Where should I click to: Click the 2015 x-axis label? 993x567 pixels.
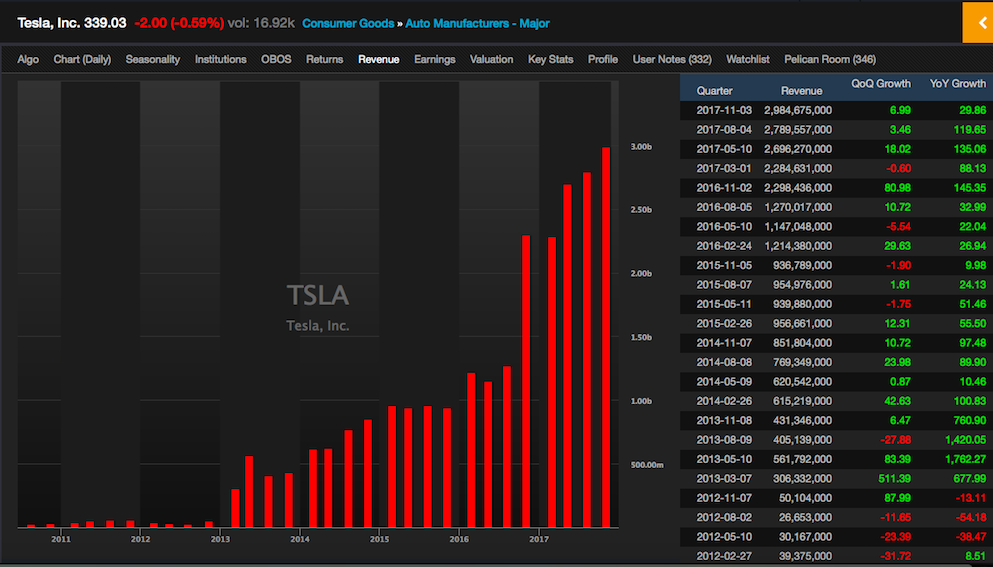[x=379, y=539]
